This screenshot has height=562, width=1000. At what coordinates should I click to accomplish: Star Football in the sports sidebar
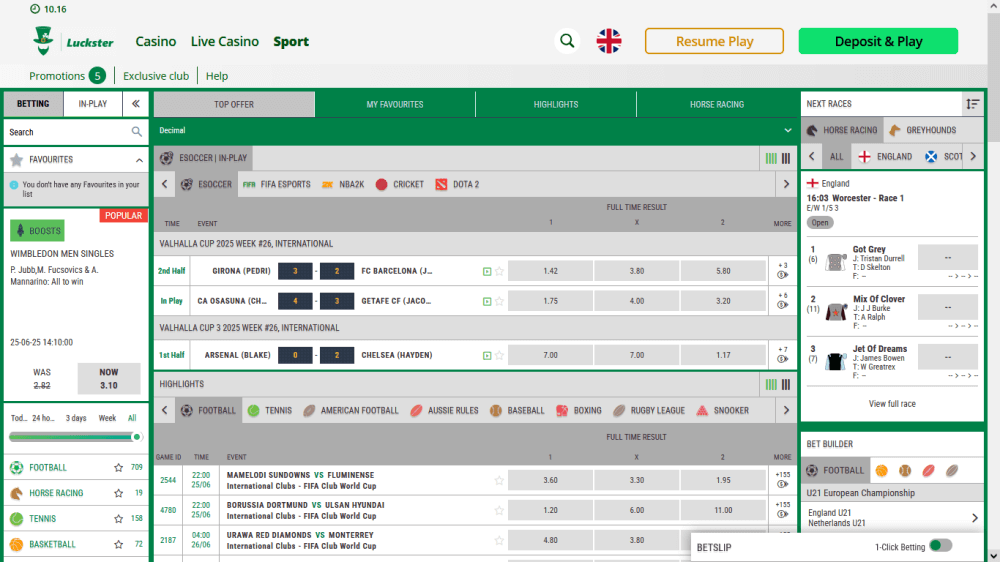[118, 467]
